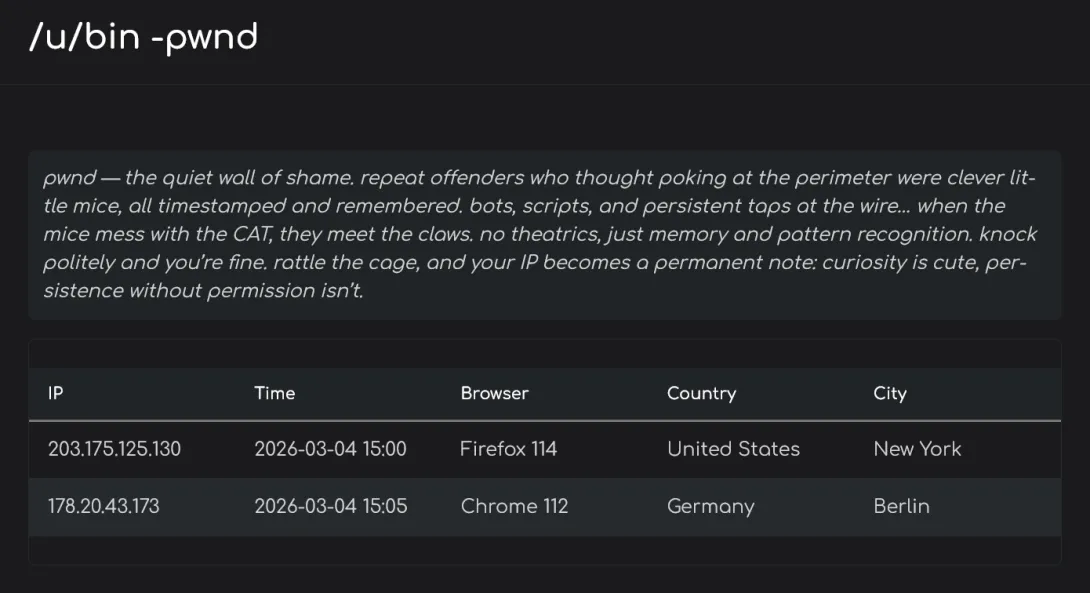This screenshot has height=593, width=1090.
Task: Click the Firefox 114 browser cell
Action: 508,449
